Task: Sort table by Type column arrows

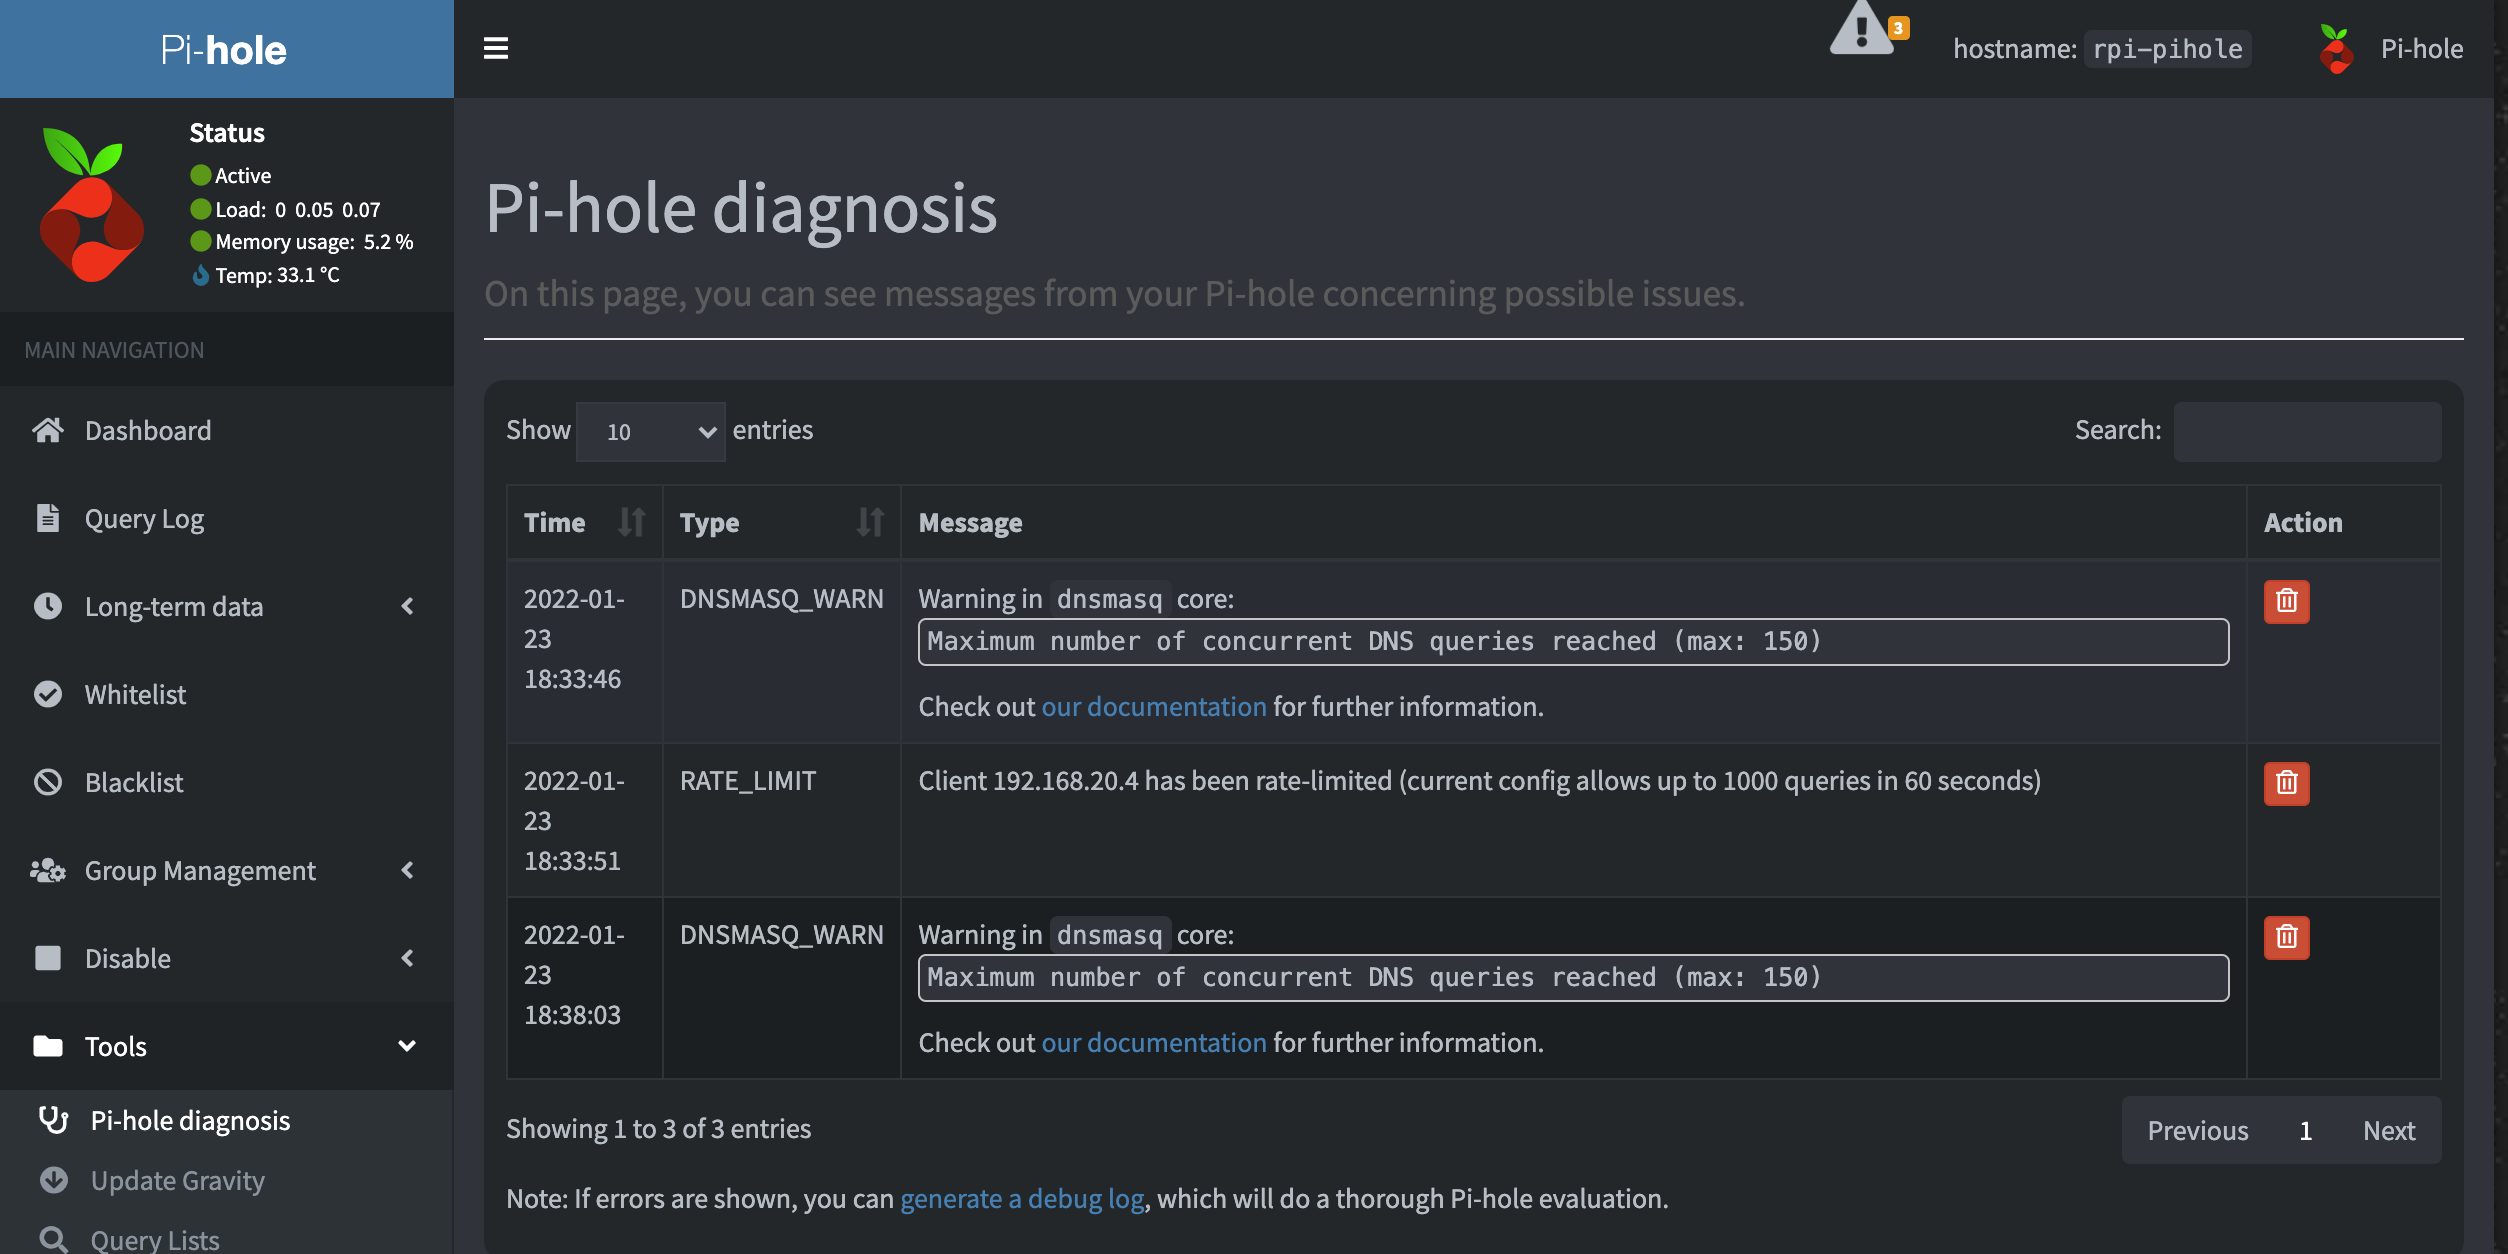Action: click(870, 522)
